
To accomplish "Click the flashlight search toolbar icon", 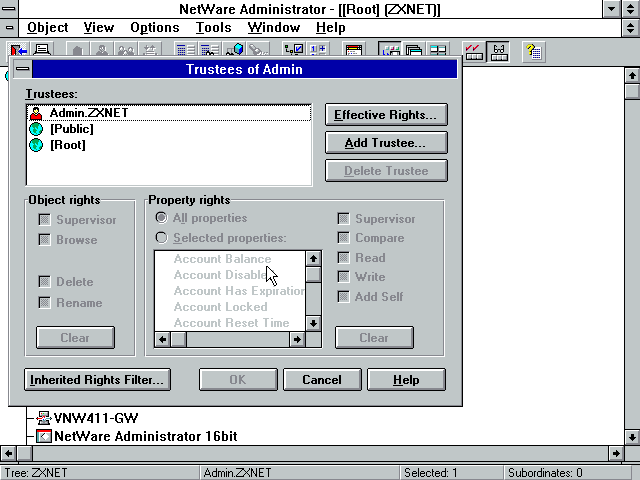I will (x=258, y=50).
